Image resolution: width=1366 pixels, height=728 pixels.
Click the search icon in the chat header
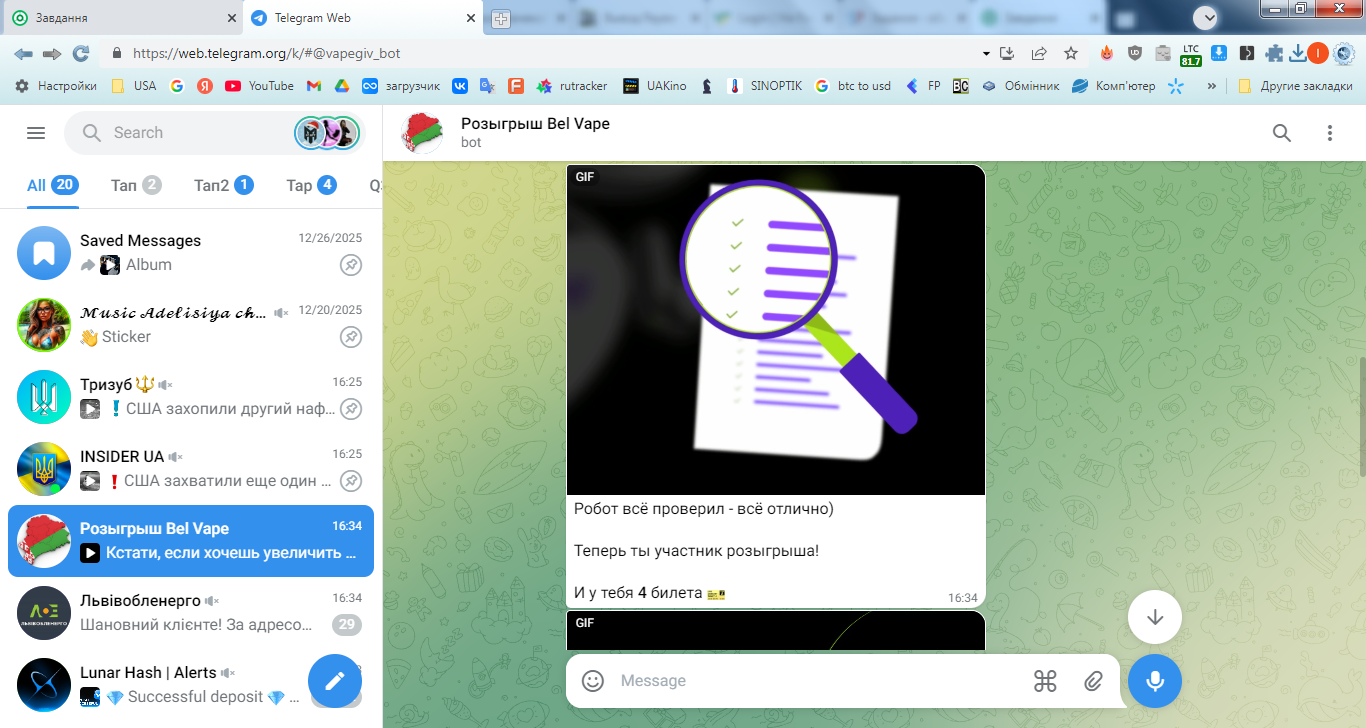coord(1282,133)
